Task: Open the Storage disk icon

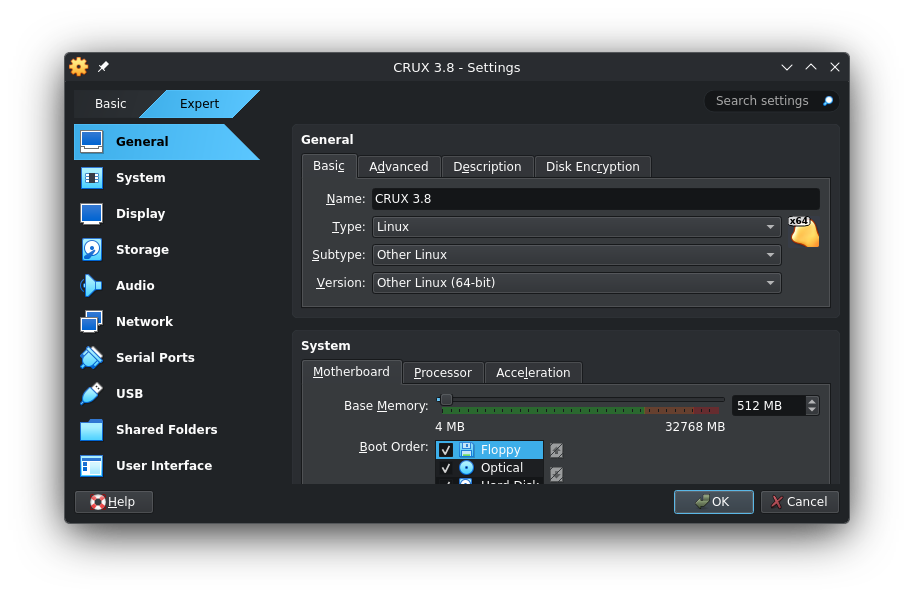Action: pos(92,250)
